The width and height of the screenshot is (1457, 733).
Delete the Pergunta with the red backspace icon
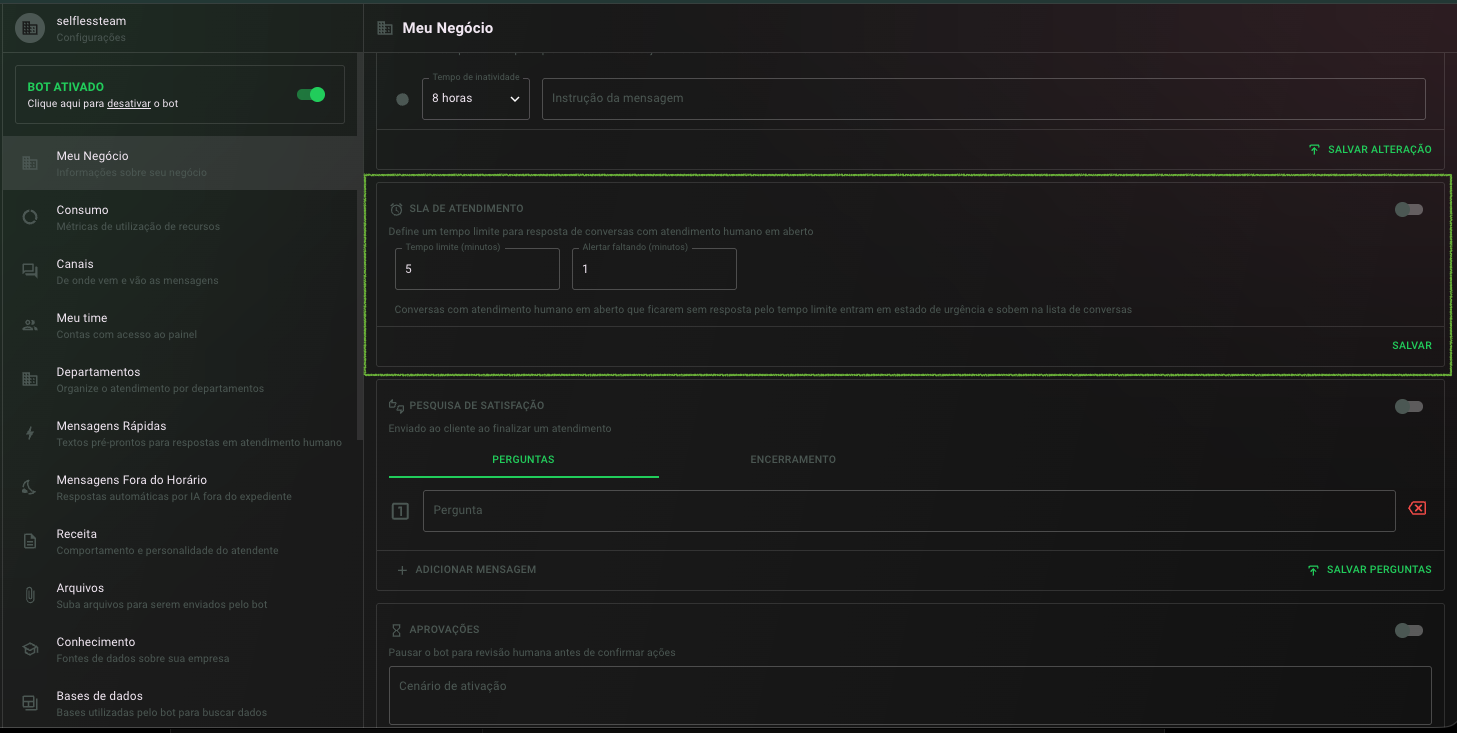(1417, 509)
